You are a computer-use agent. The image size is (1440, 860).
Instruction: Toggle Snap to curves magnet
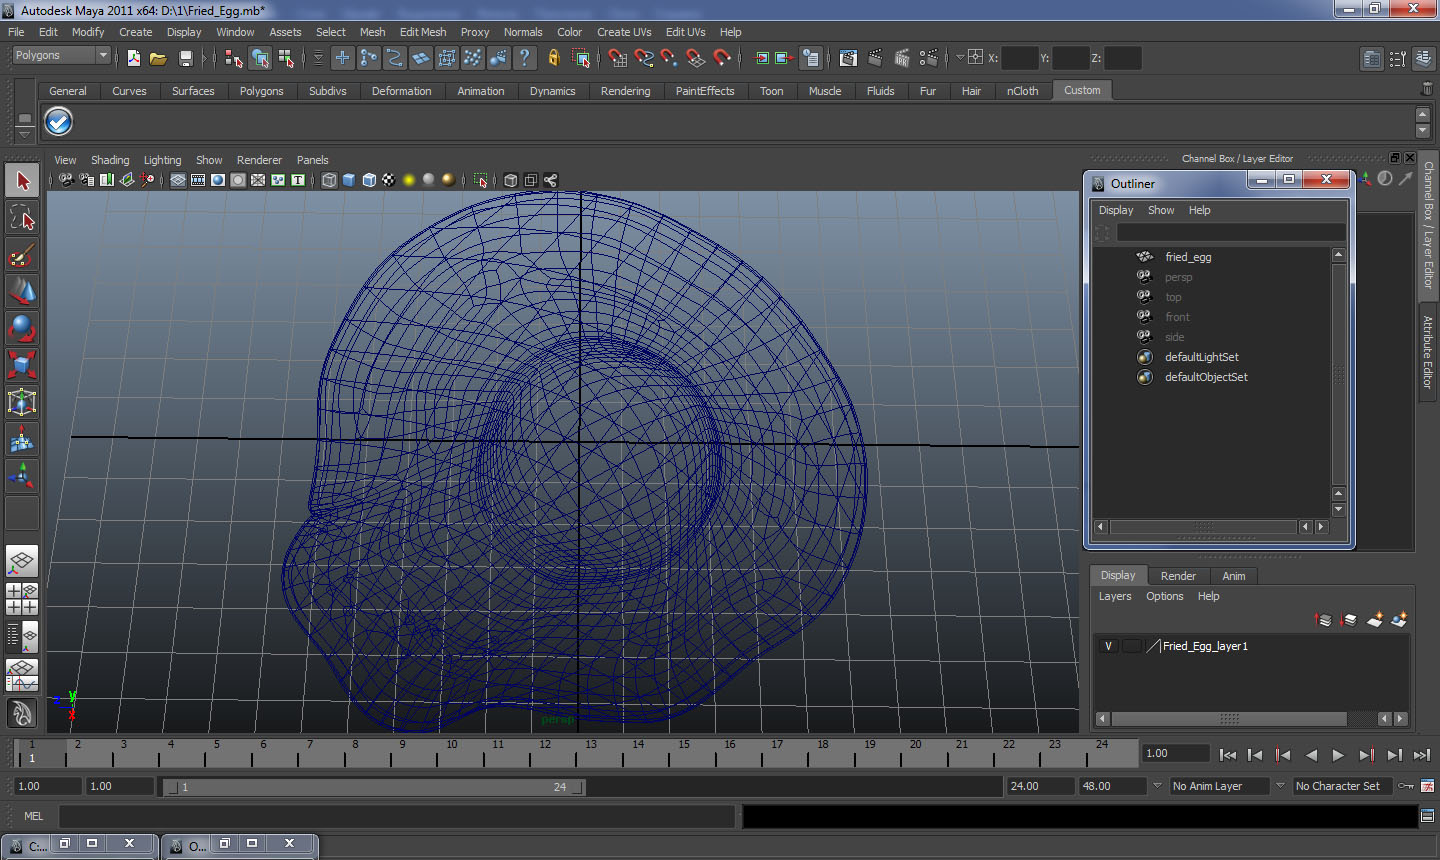point(644,58)
